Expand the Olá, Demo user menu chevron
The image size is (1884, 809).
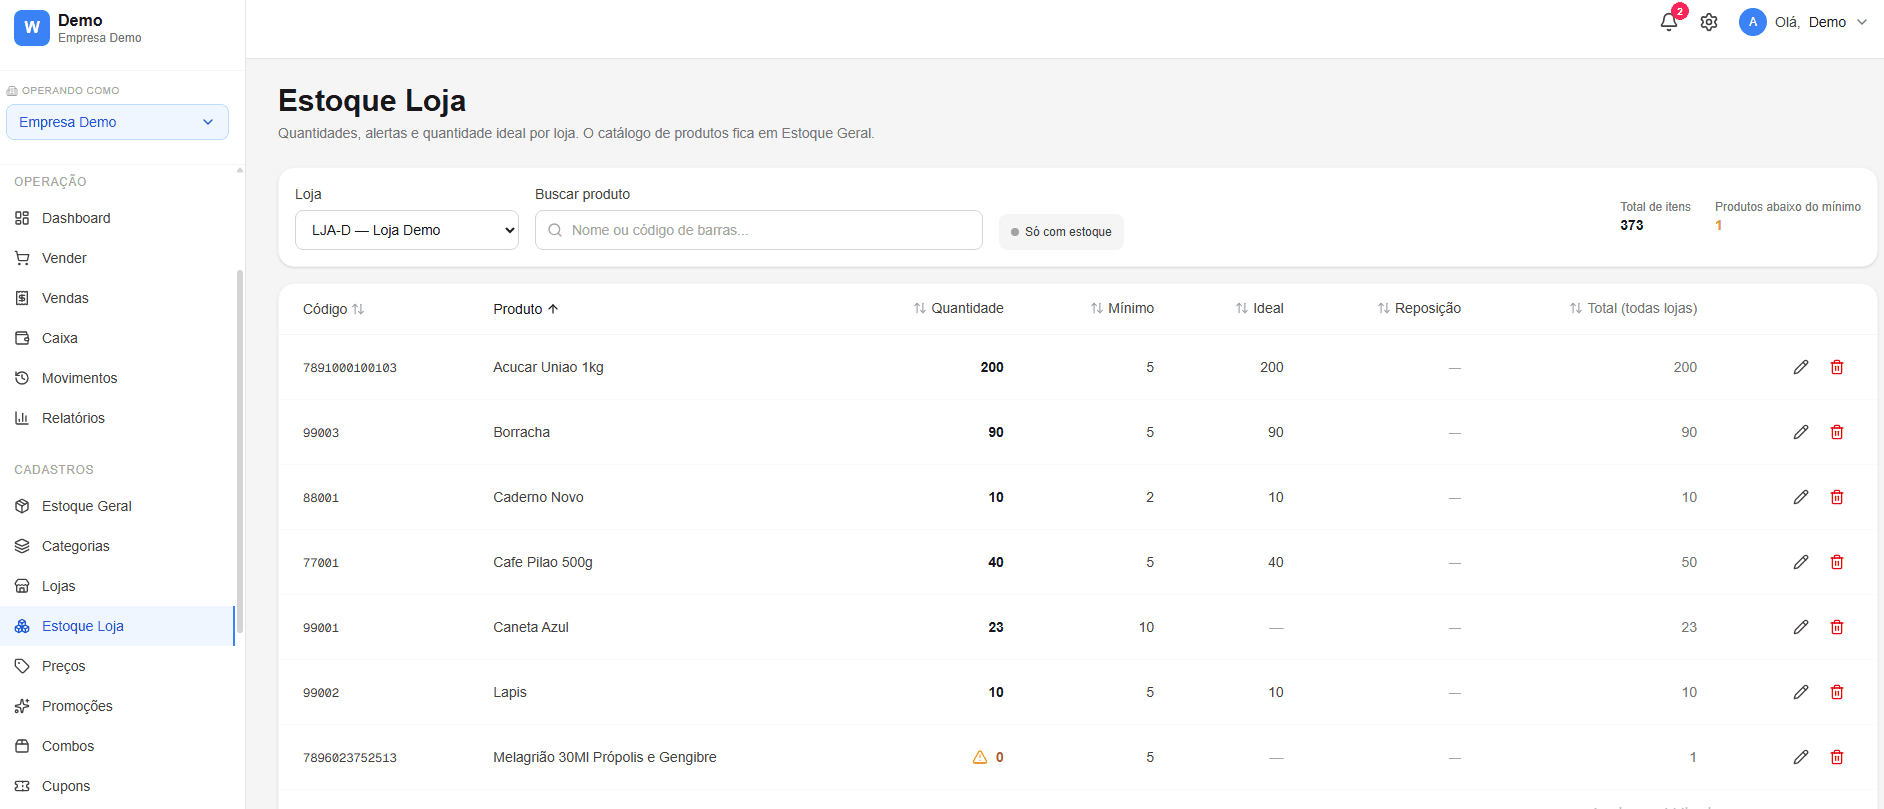tap(1862, 22)
